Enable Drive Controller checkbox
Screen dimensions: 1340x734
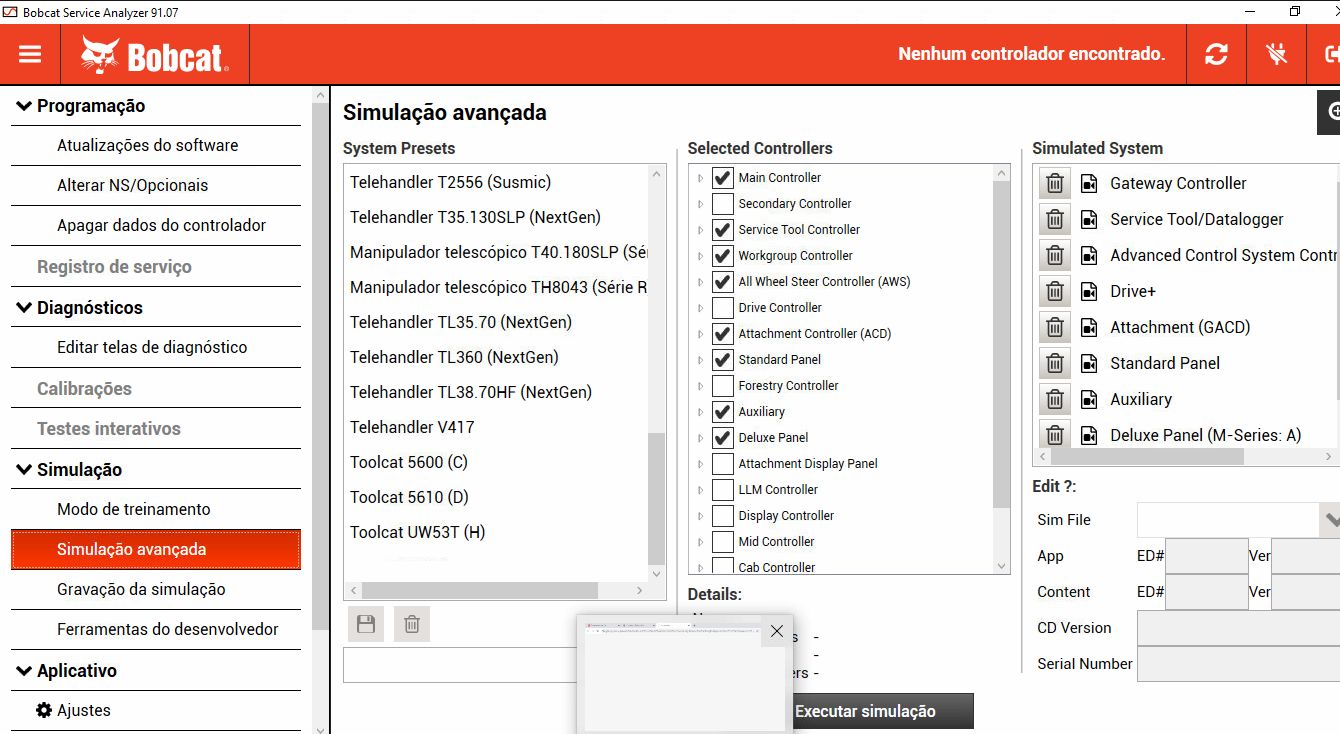click(723, 308)
